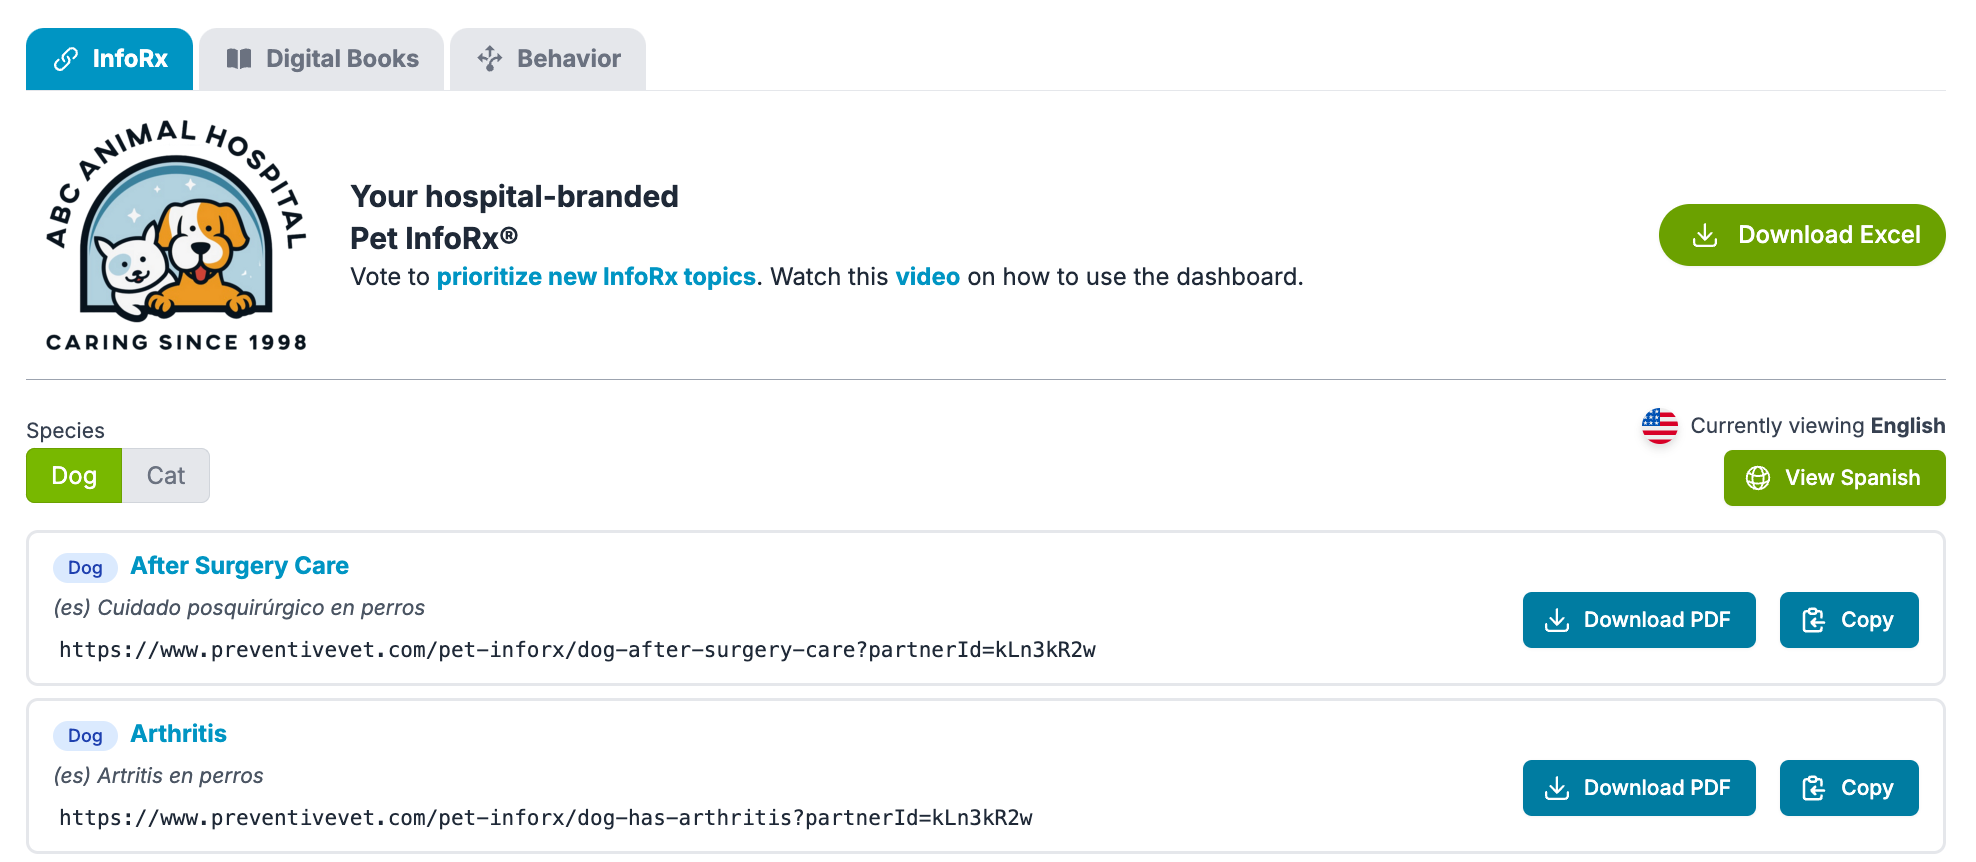1976x862 pixels.
Task: Copy the Arthritis InfoRx link
Action: [1848, 788]
